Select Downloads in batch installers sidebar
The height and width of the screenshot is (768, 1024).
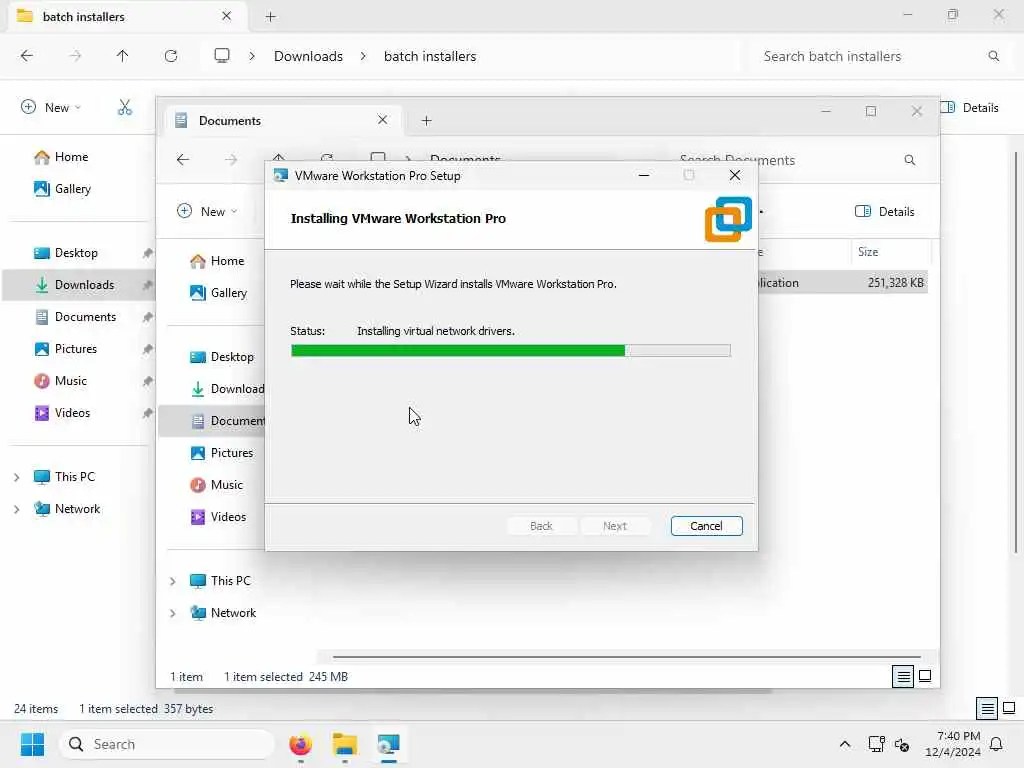coord(78,285)
